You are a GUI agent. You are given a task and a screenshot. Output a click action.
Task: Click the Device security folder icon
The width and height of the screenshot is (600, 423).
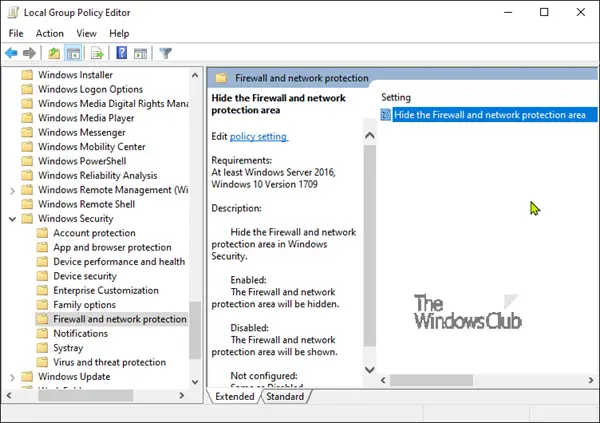tap(42, 276)
